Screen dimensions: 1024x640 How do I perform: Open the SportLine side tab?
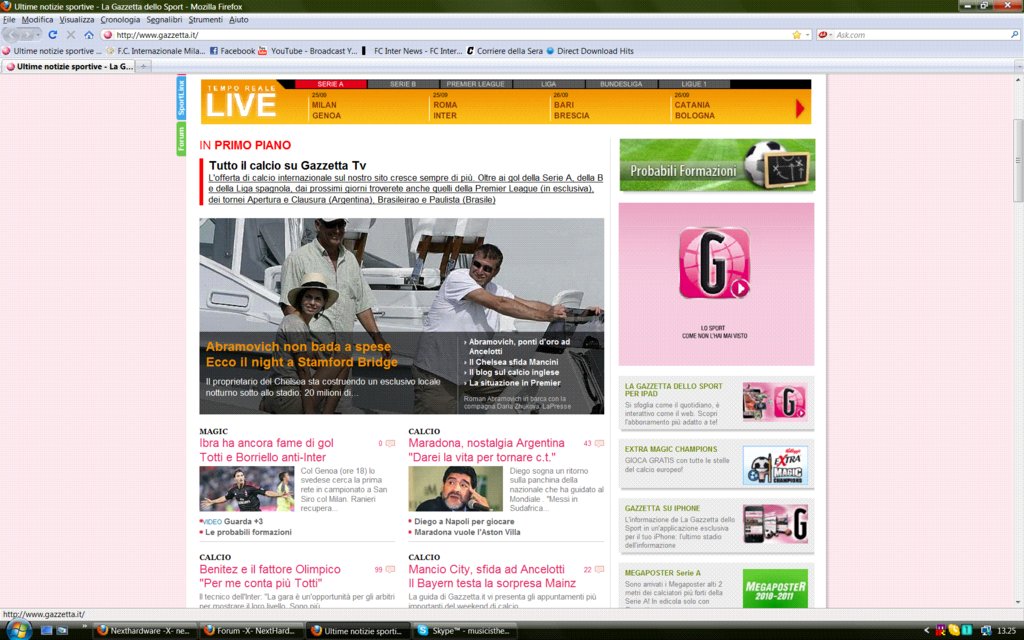[181, 97]
